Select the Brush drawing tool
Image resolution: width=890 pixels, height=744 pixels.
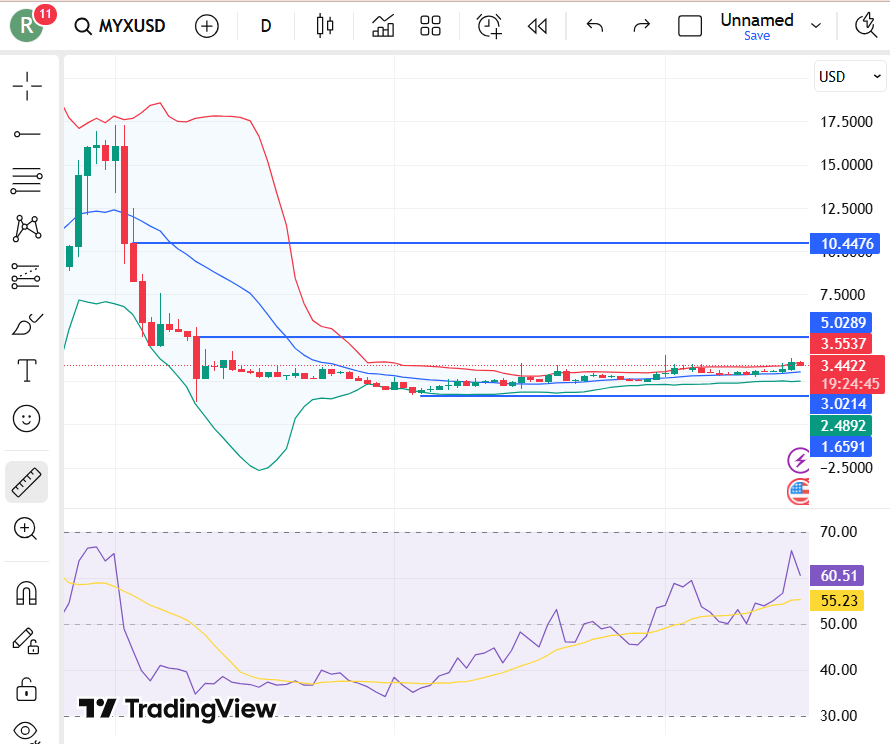(x=27, y=323)
